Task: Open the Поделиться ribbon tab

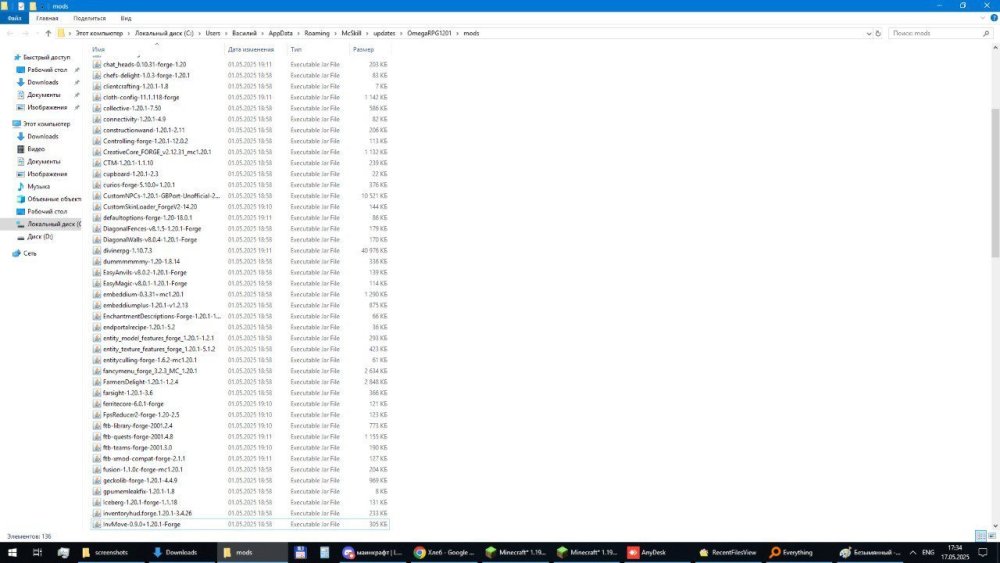Action: (89, 18)
